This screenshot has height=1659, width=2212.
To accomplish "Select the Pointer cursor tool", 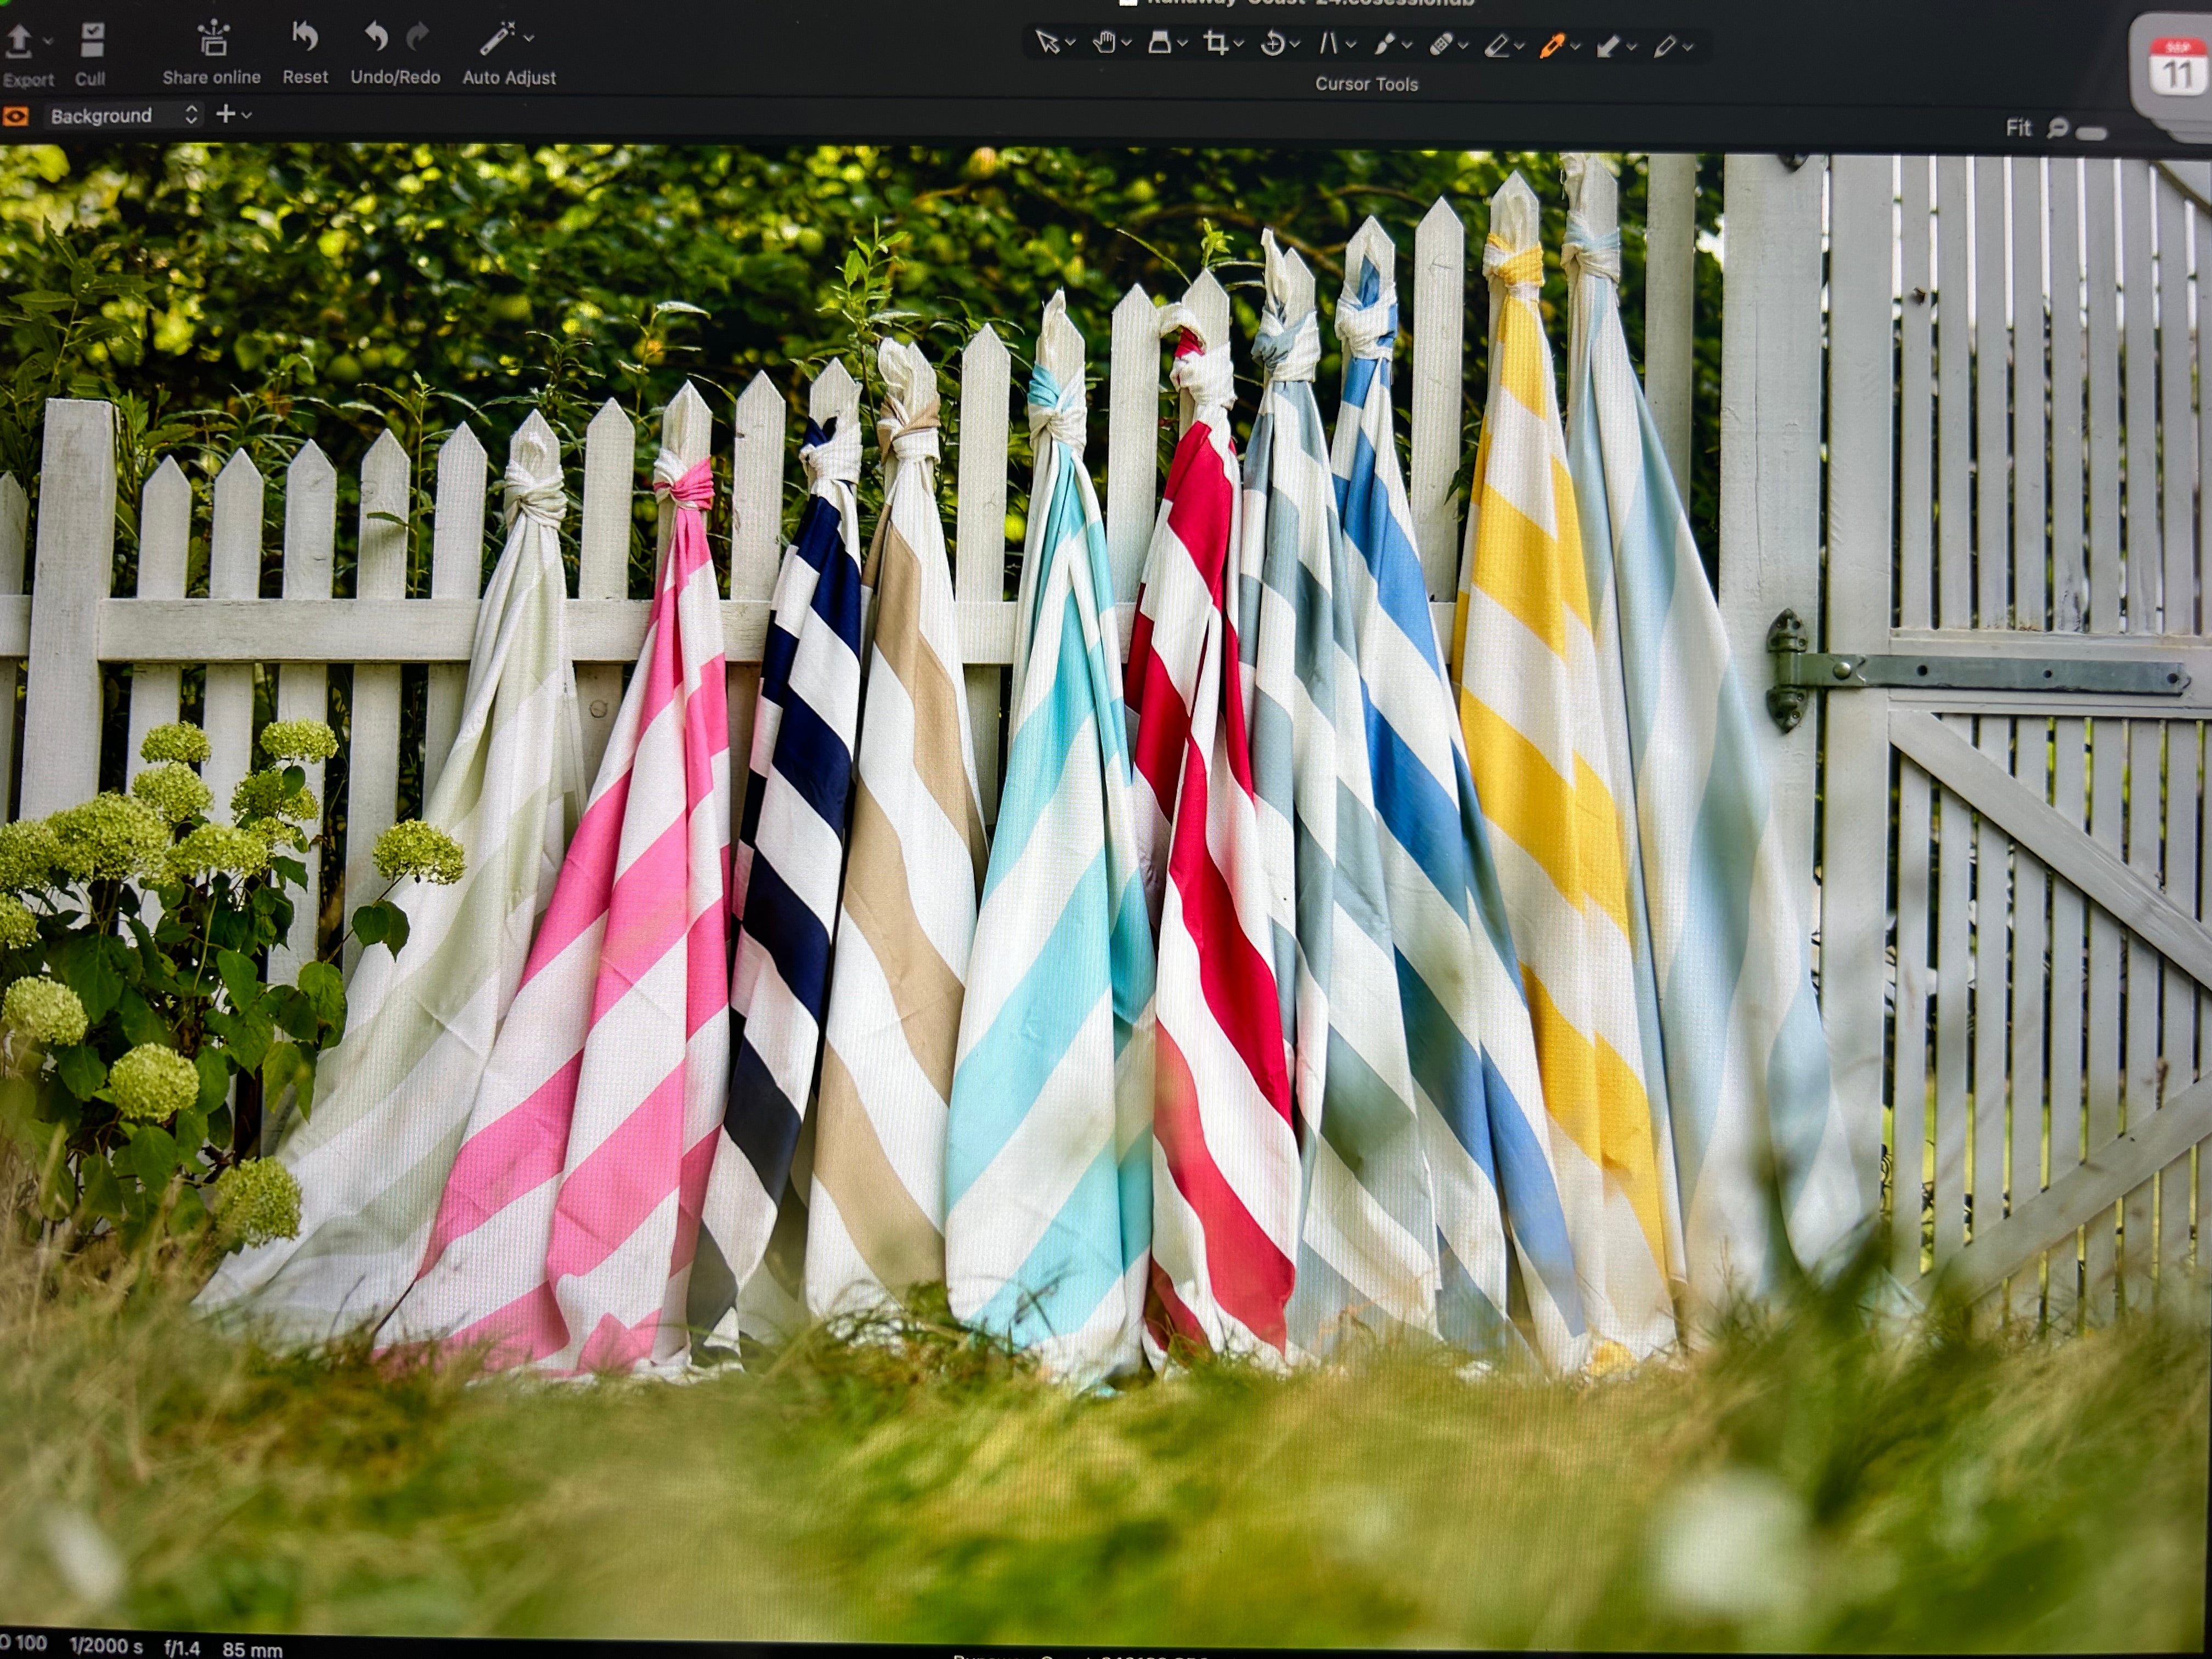I will point(1046,42).
